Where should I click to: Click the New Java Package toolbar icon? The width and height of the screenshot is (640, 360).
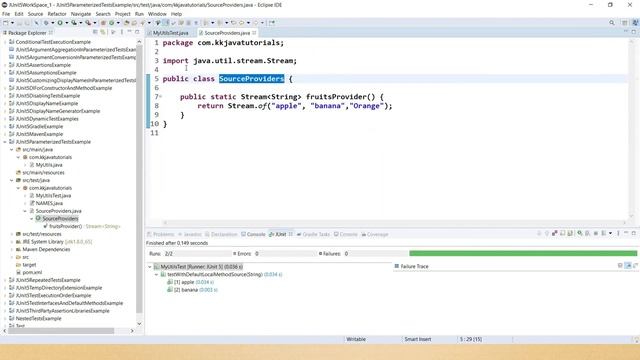tap(103, 23)
